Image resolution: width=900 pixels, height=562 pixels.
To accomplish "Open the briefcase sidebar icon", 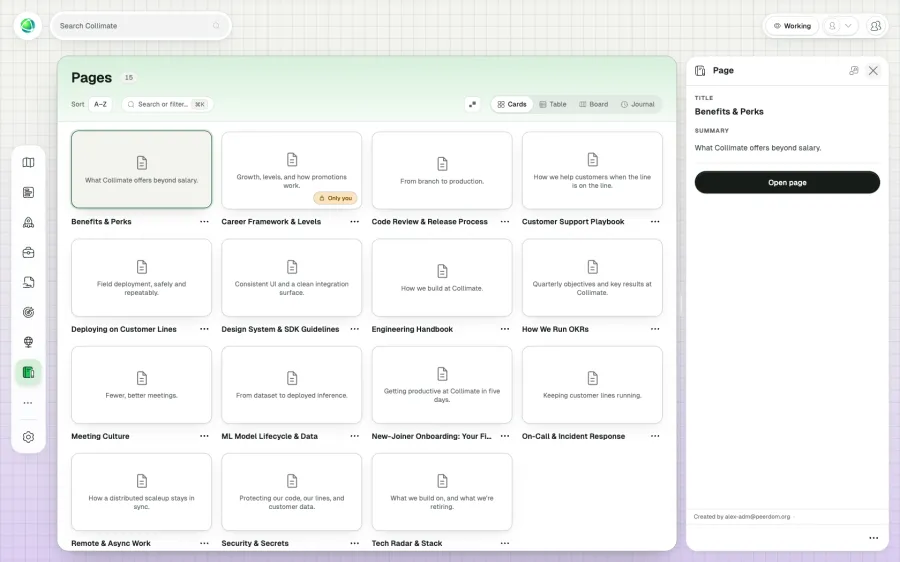I will (28, 252).
